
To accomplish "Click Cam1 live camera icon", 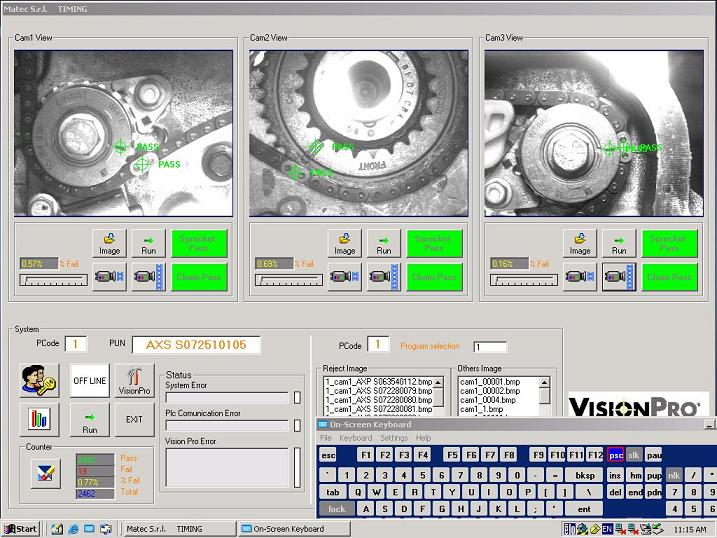I will 109,277.
